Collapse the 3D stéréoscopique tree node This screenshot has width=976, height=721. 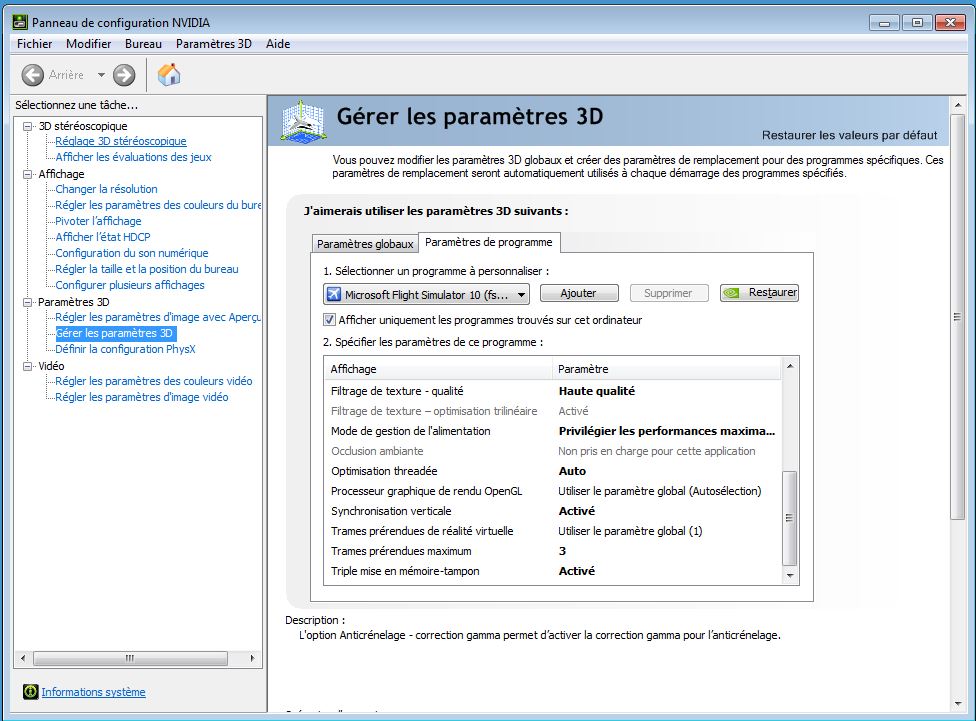point(27,126)
